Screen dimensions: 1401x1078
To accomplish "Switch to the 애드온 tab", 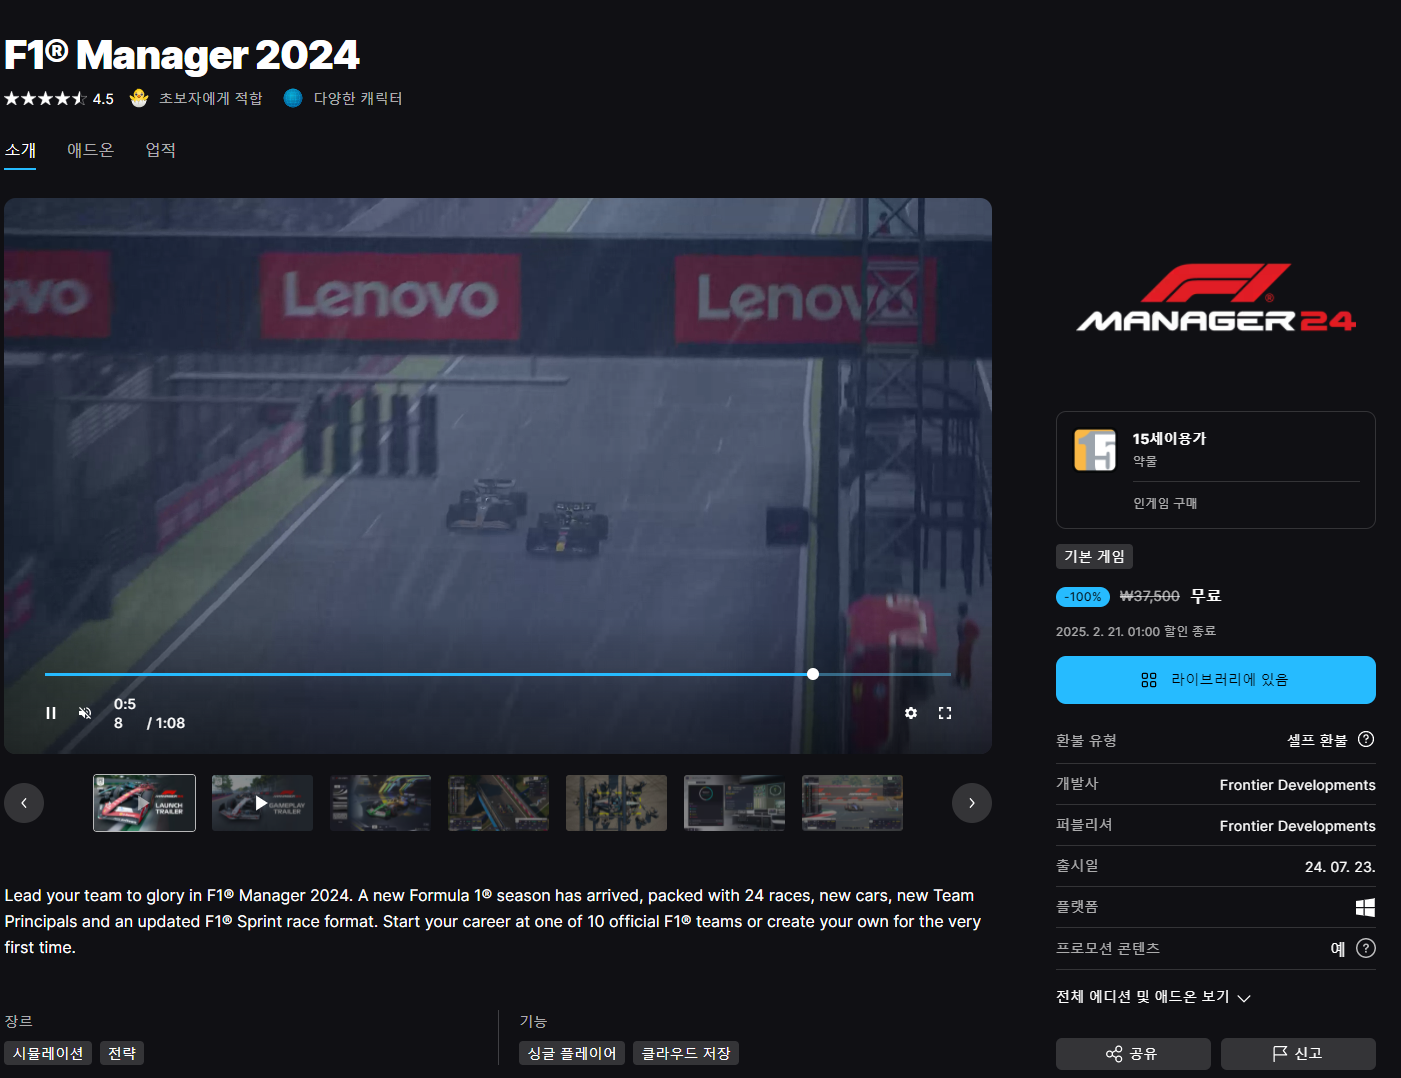I will click(91, 150).
